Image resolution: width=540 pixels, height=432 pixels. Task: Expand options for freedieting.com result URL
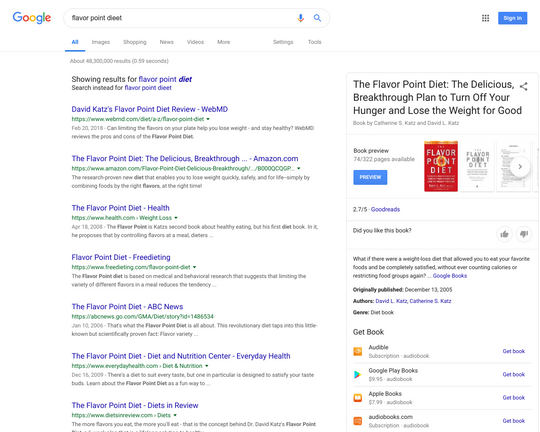[x=195, y=267]
